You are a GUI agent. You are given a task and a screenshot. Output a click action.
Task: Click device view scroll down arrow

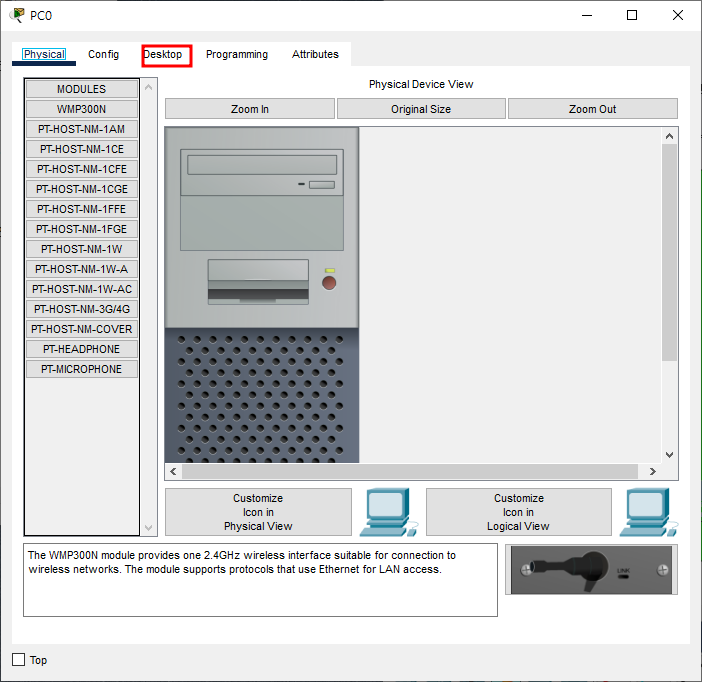coord(669,455)
